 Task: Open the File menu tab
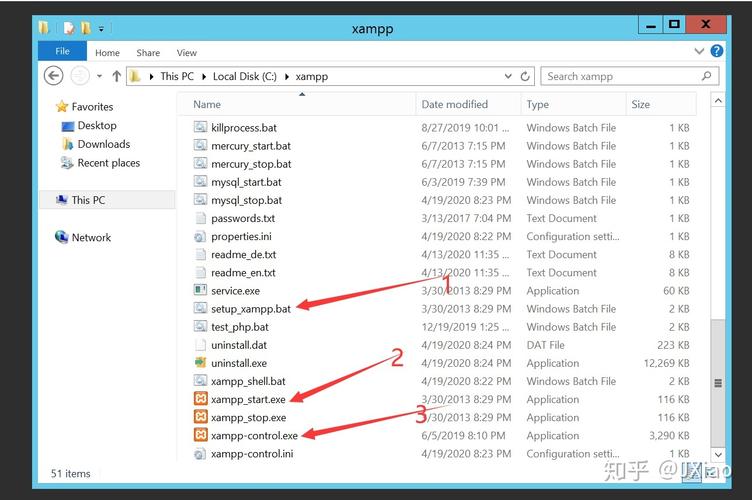pos(62,51)
